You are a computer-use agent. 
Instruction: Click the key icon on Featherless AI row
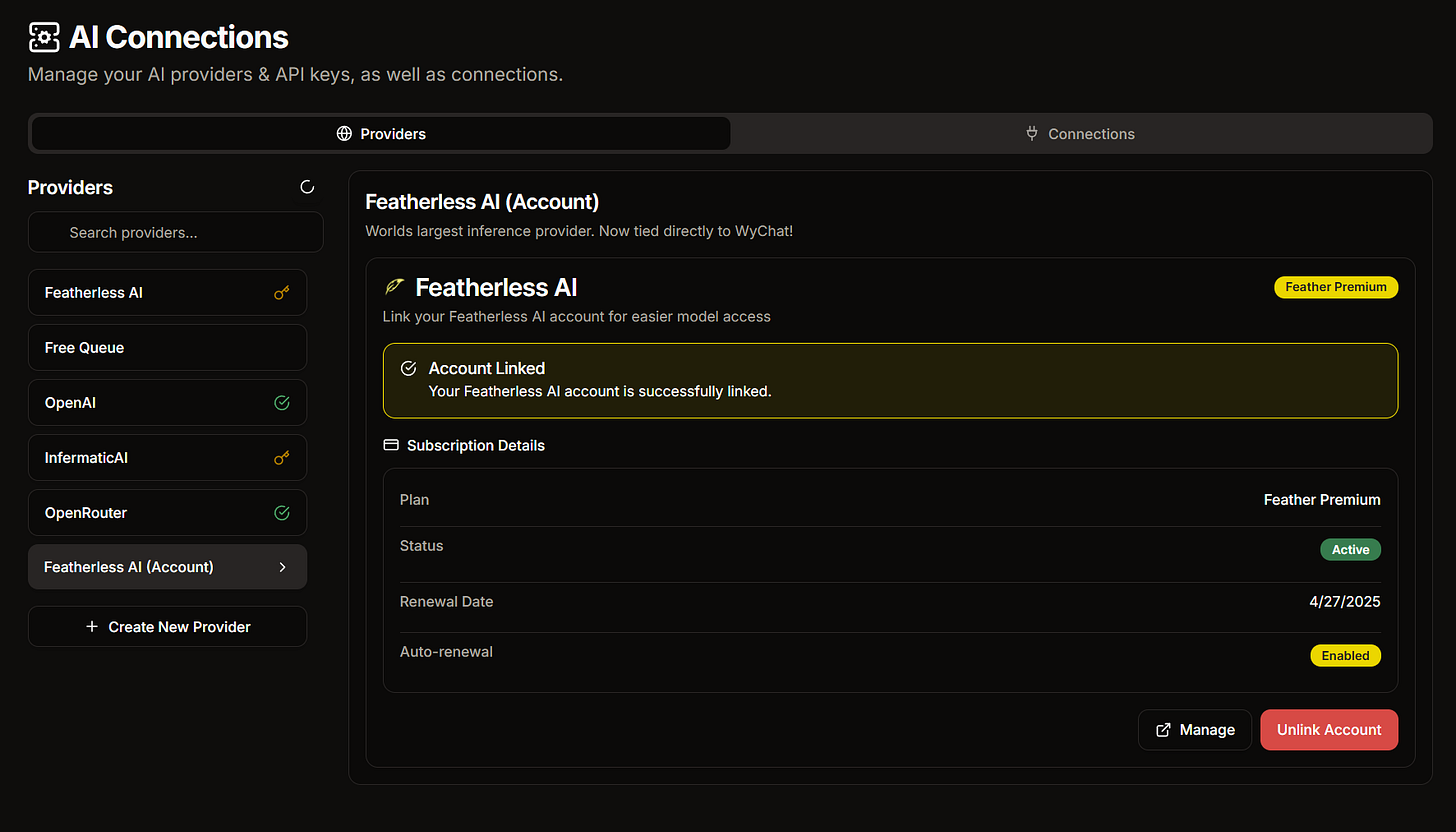(282, 293)
